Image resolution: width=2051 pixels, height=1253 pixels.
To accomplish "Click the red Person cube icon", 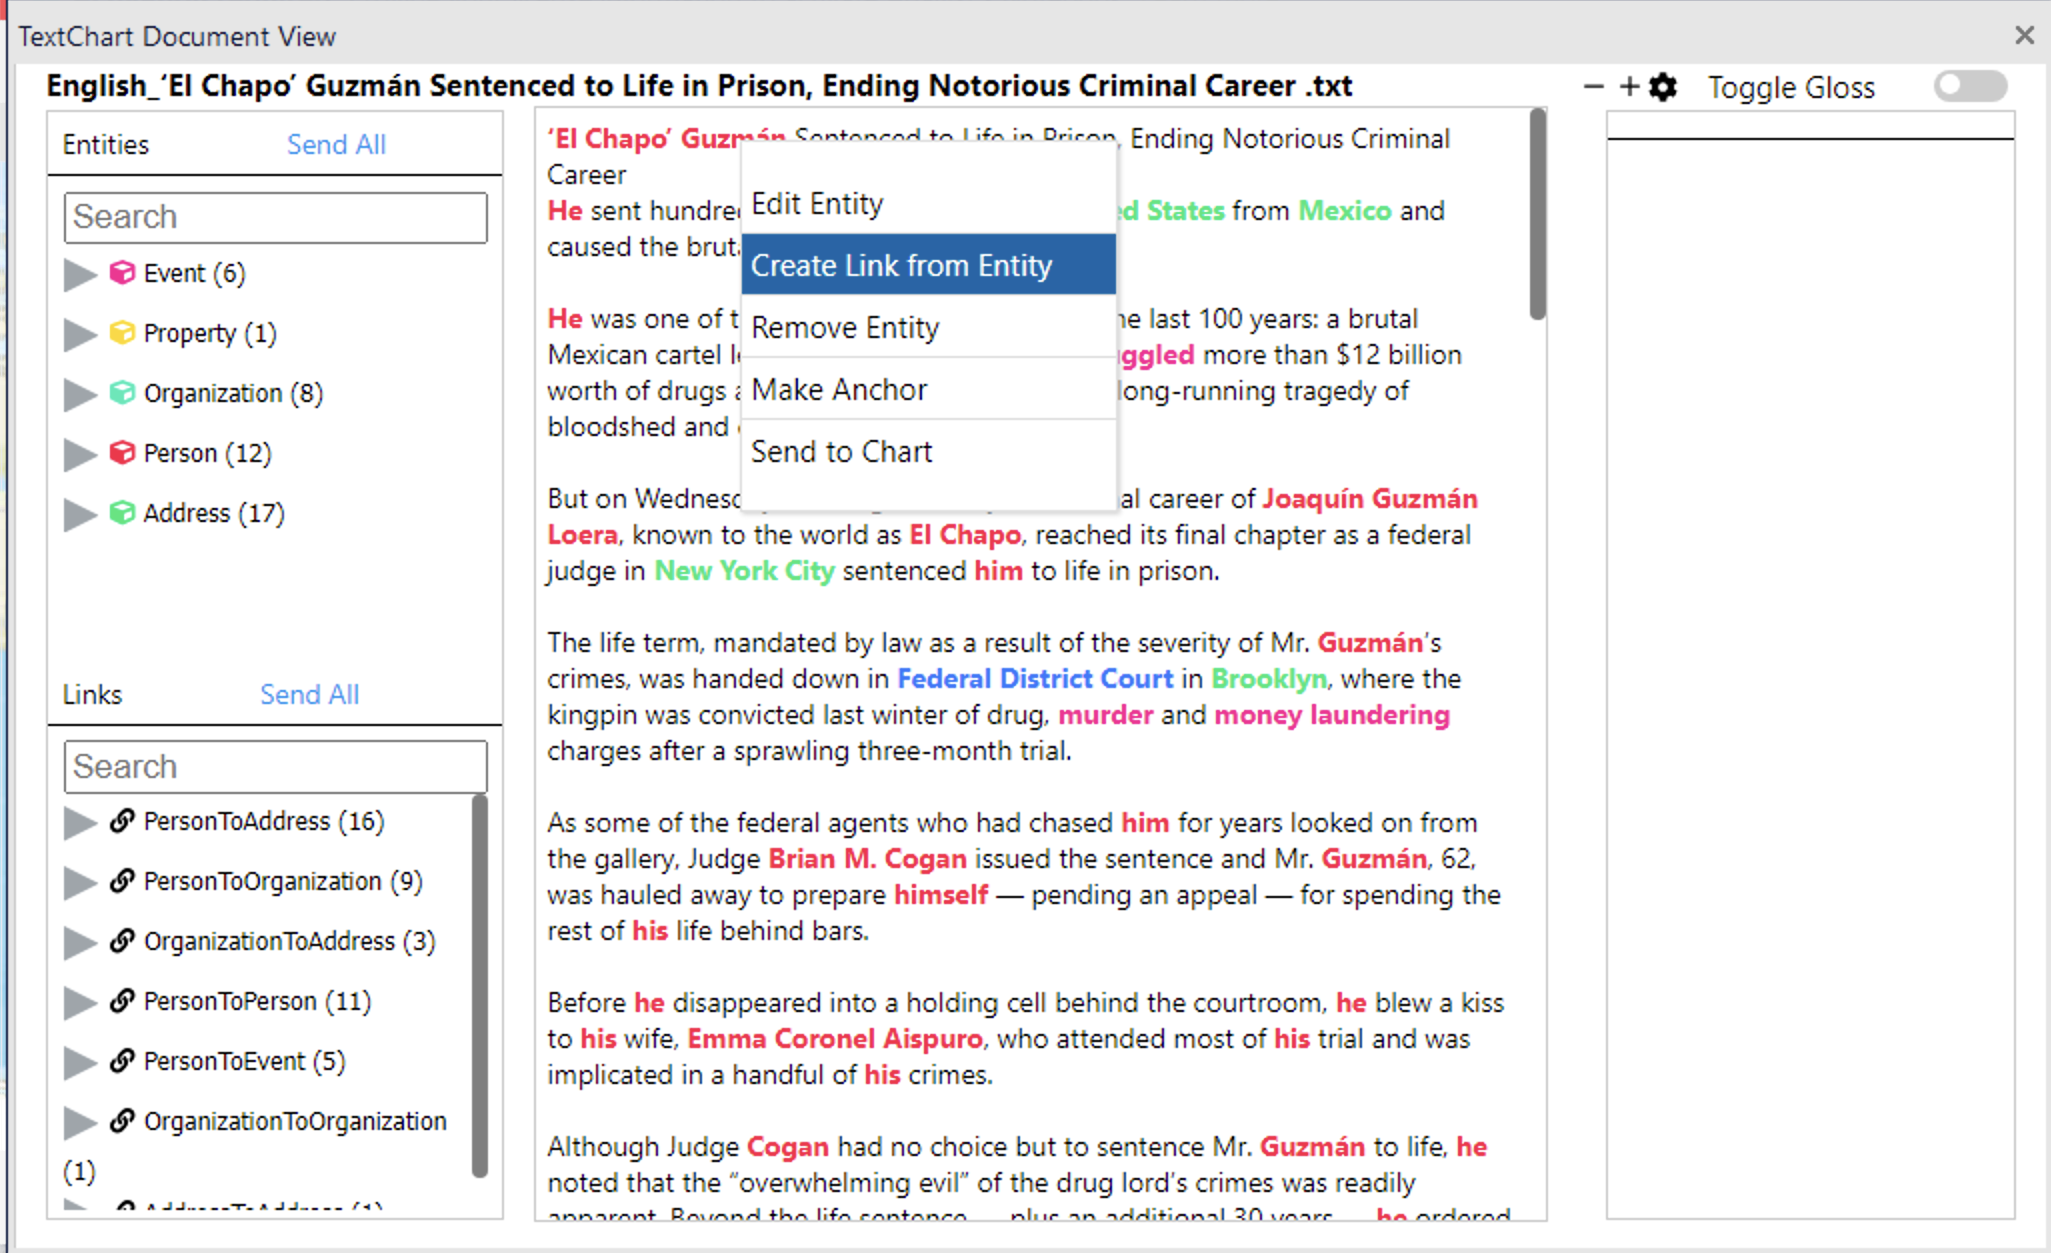I will pos(122,453).
